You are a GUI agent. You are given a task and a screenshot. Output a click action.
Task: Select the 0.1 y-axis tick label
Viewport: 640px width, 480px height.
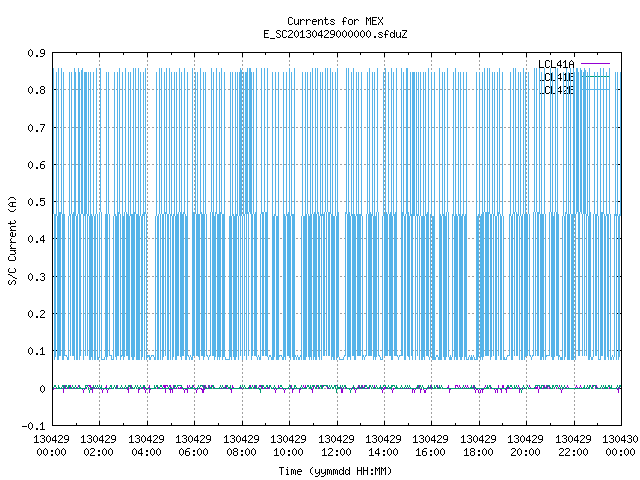(x=36, y=351)
